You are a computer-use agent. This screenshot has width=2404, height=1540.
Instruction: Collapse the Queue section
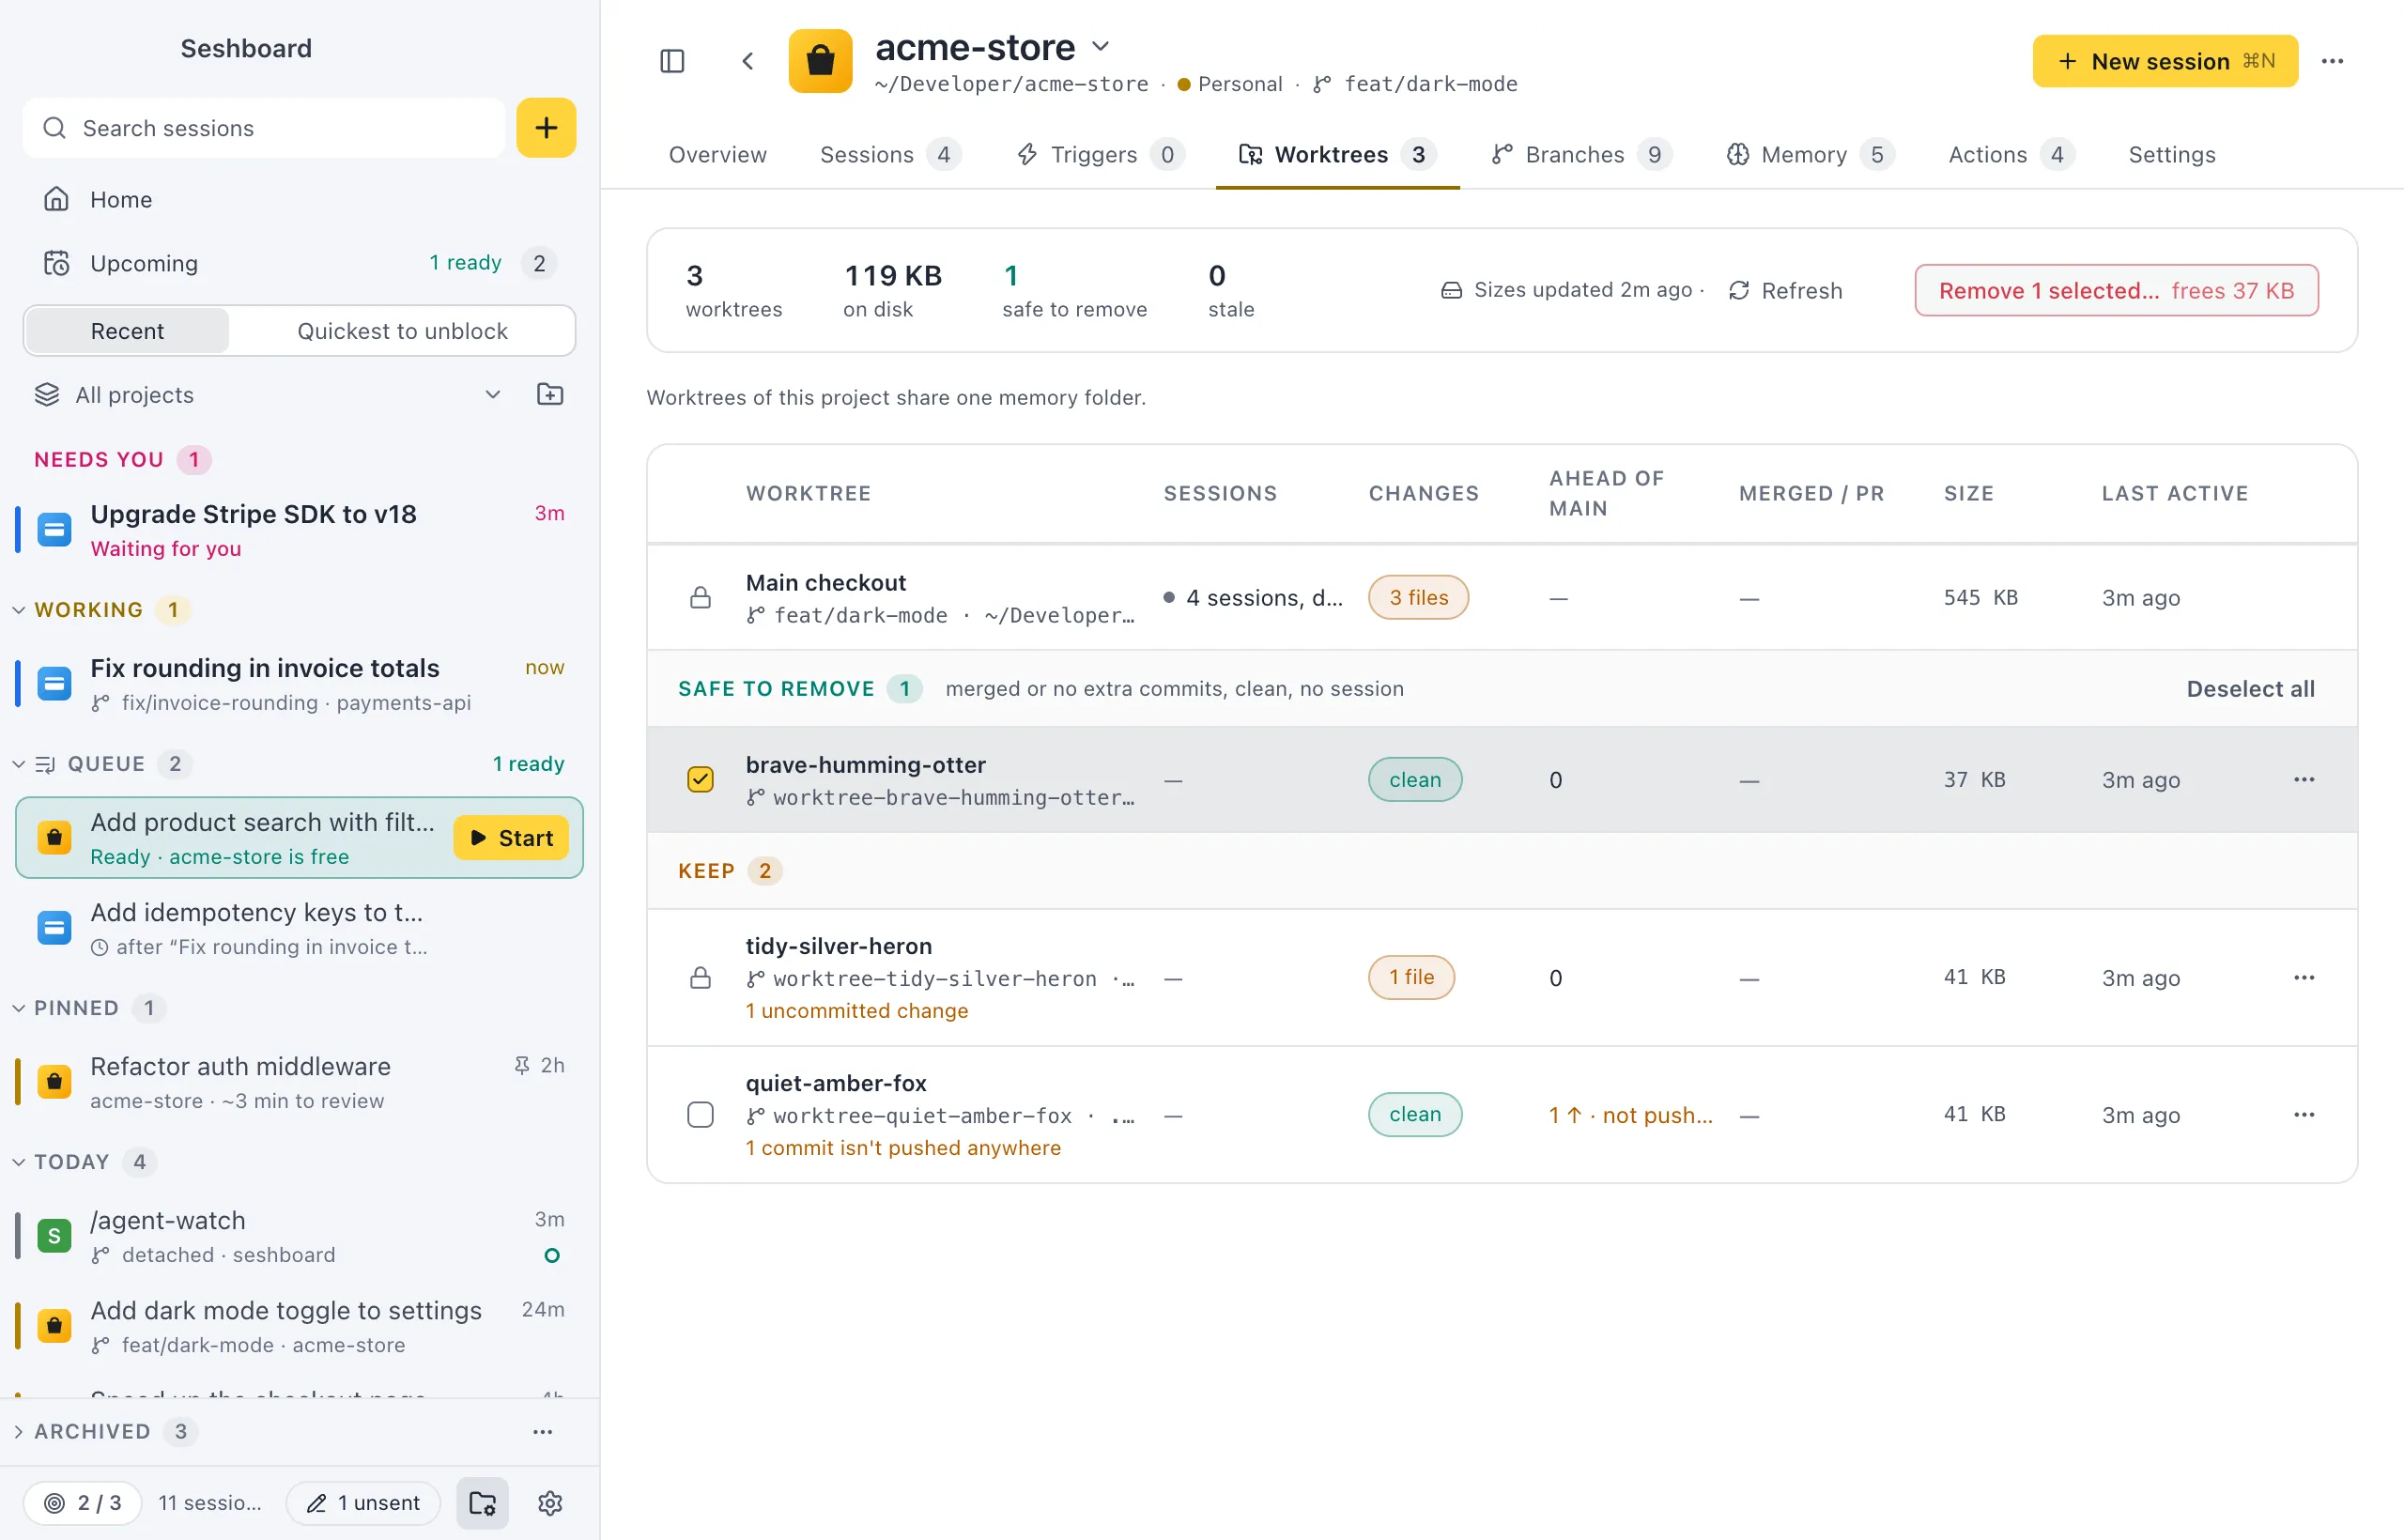pos(18,764)
